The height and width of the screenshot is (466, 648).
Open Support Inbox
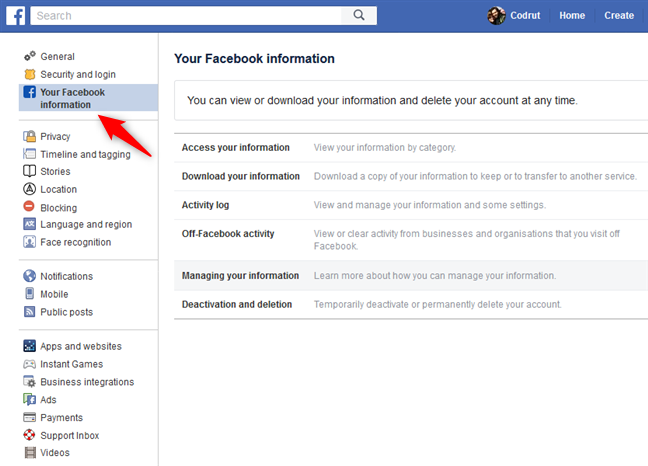70,435
